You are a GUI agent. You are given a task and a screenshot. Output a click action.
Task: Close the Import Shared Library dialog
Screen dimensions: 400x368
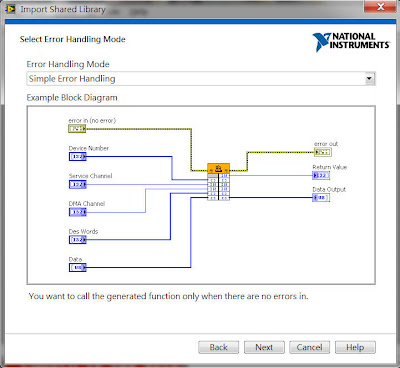tap(380, 7)
